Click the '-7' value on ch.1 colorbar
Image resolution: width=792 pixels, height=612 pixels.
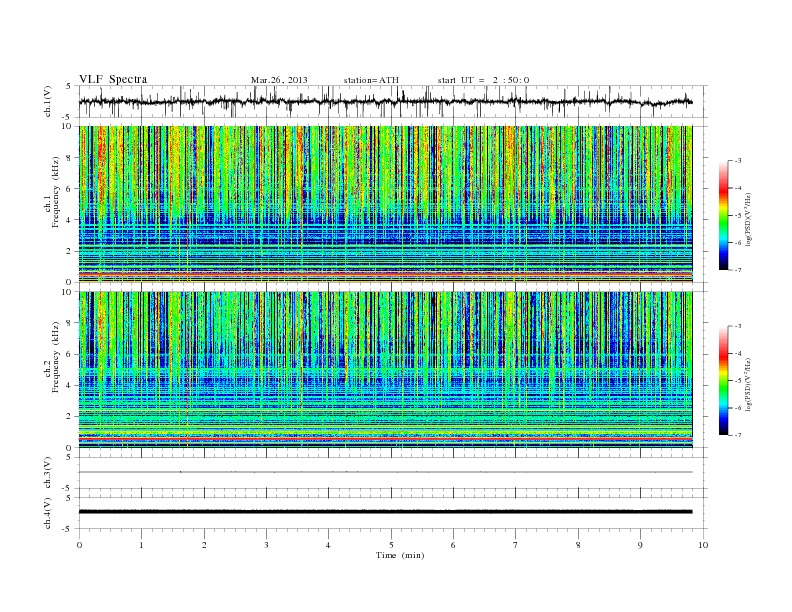pyautogui.click(x=738, y=270)
